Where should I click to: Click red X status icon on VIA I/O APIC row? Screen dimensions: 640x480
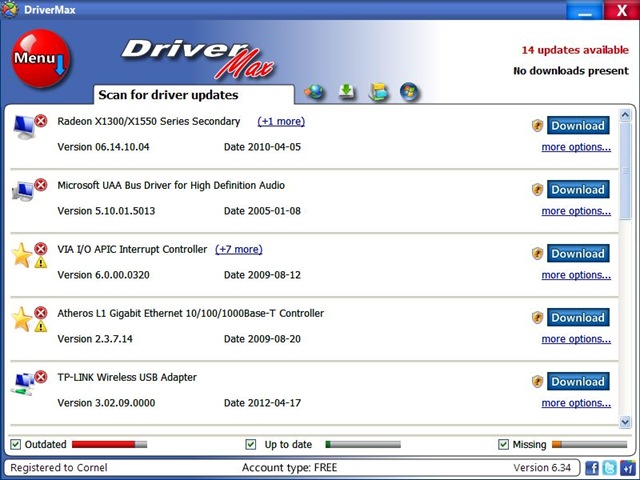pos(41,249)
